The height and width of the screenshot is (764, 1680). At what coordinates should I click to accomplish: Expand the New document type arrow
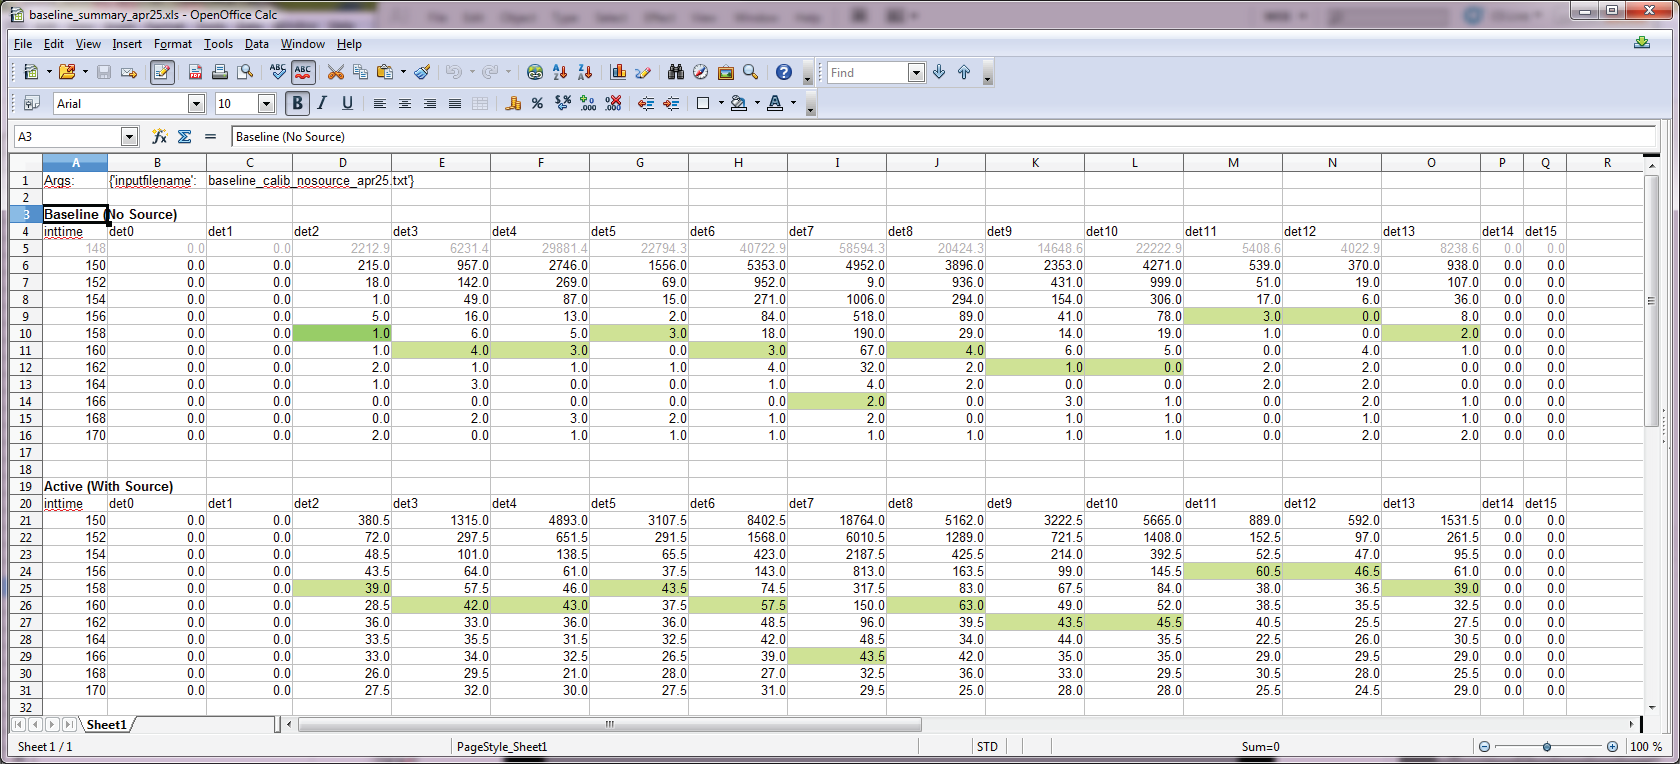49,72
